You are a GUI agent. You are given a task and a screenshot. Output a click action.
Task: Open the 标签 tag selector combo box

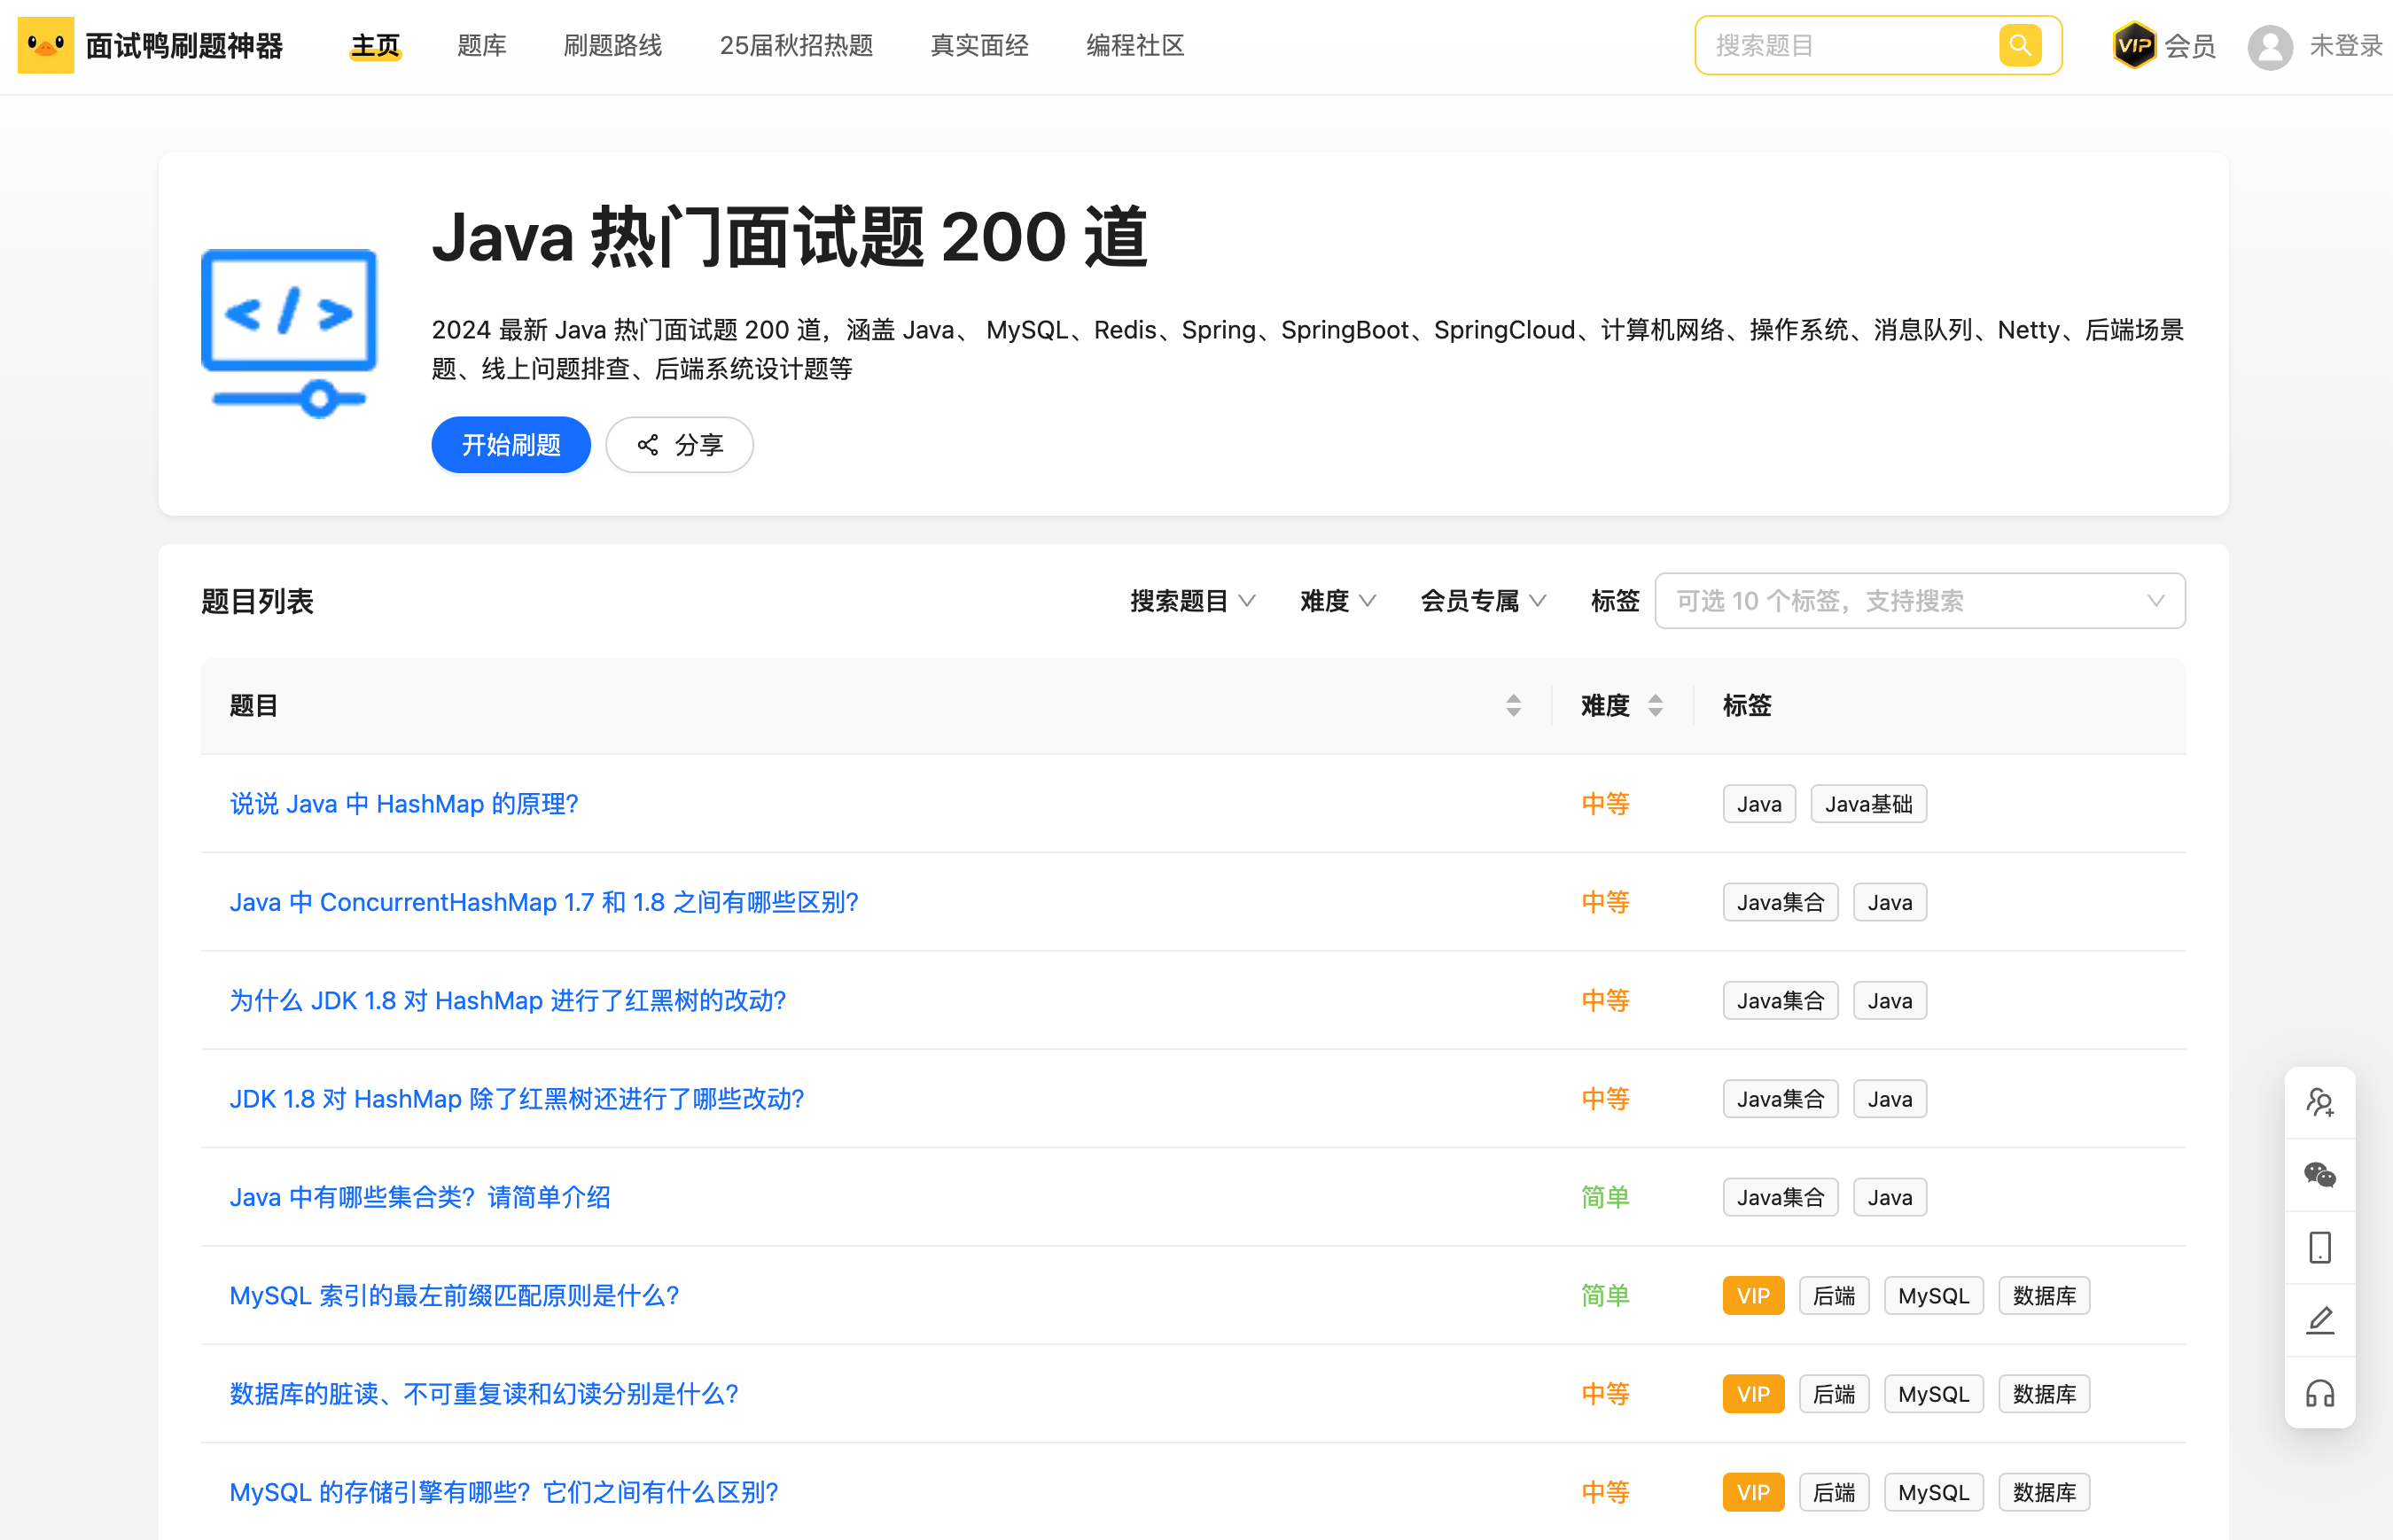coord(1919,600)
